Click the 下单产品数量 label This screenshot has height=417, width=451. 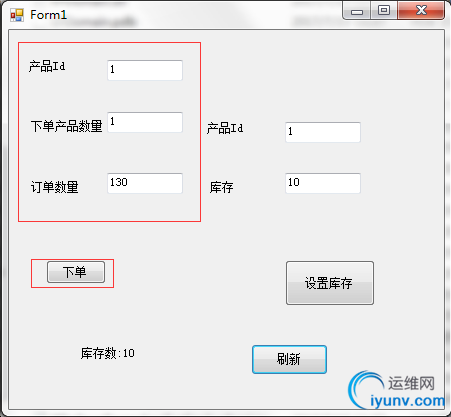click(66, 126)
